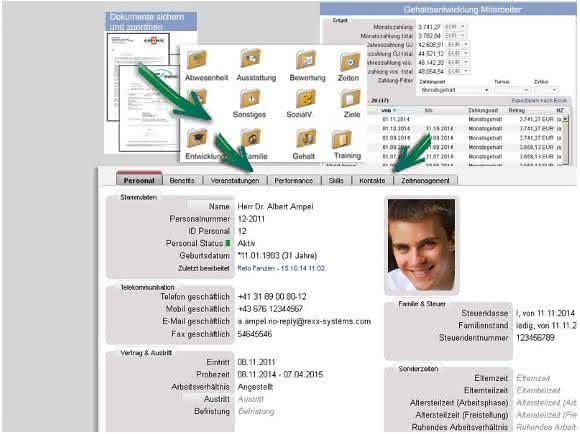
Task: Click the business e-mail address value
Action: (x=304, y=321)
